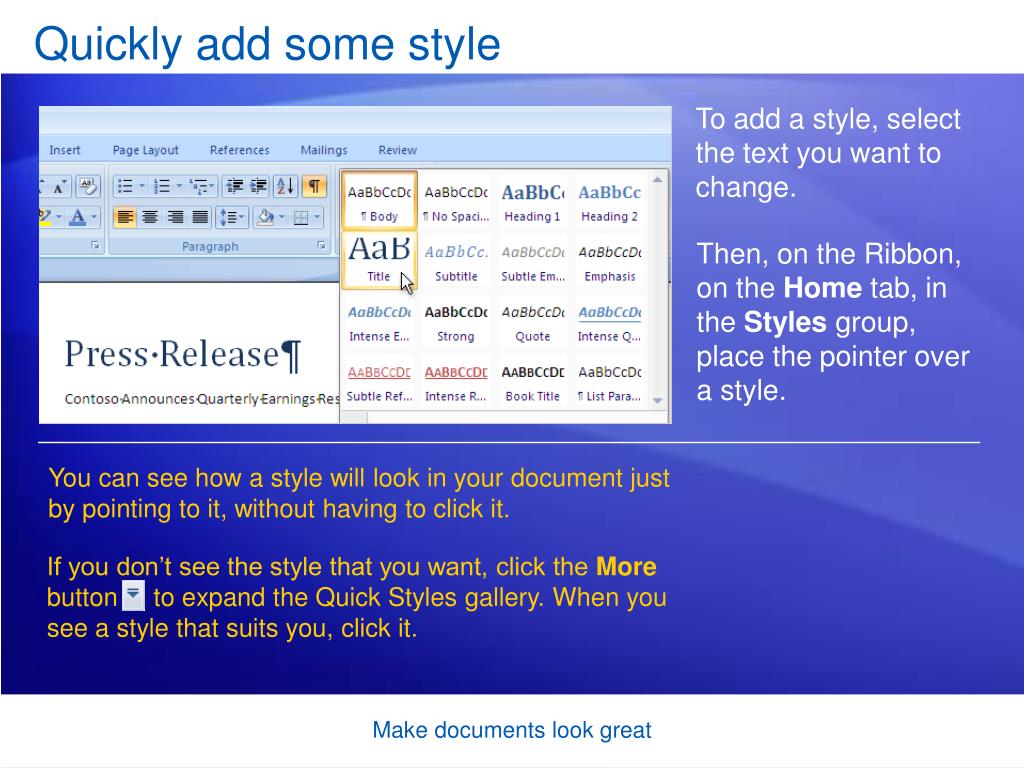
Task: Click the Shading paint bucket icon
Action: point(265,217)
